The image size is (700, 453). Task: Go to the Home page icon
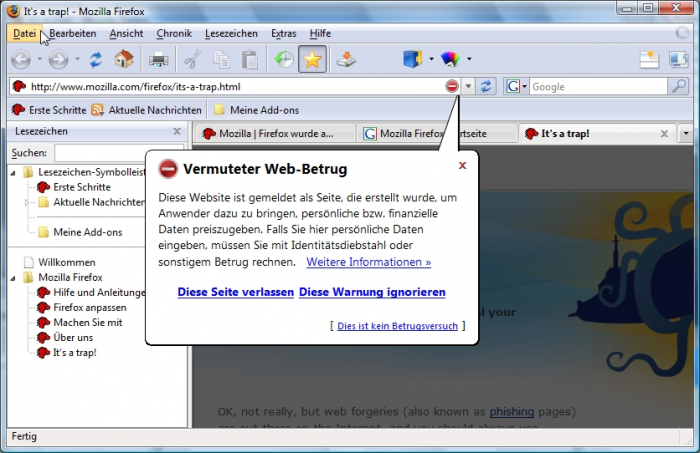click(124, 59)
